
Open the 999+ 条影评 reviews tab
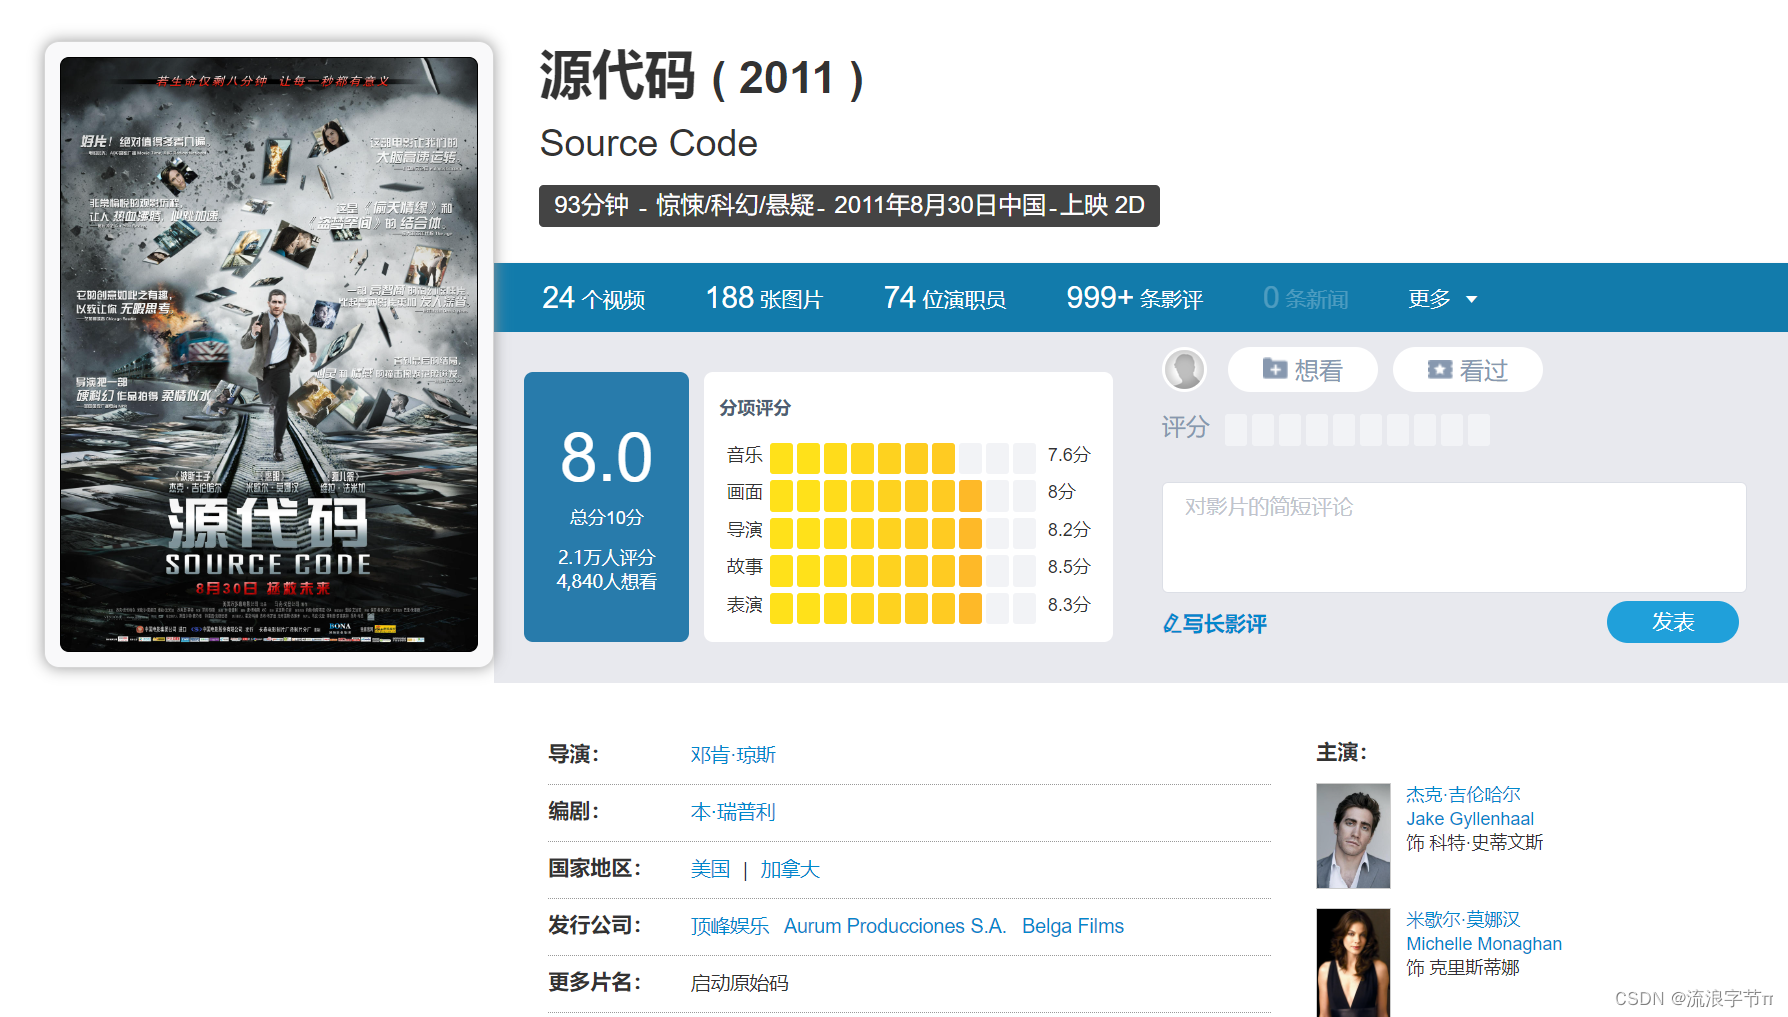click(1134, 298)
